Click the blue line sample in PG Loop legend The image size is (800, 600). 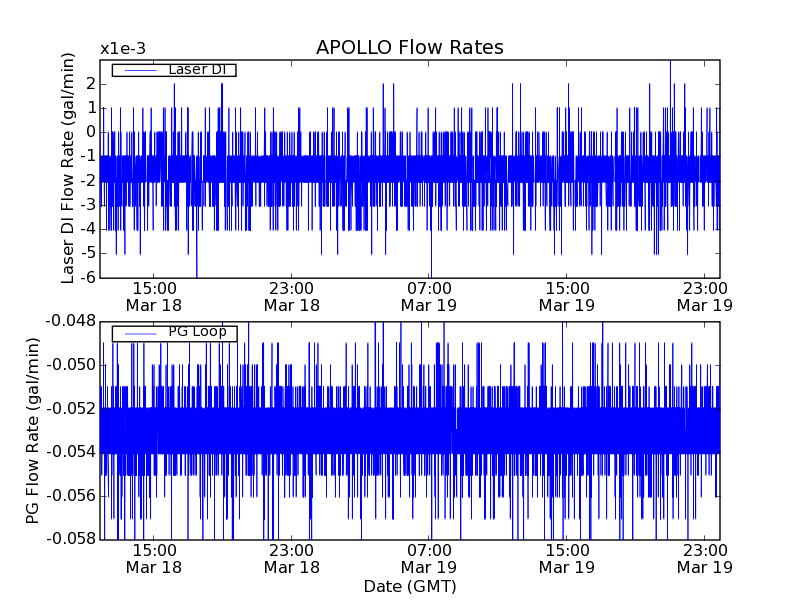coord(139,333)
